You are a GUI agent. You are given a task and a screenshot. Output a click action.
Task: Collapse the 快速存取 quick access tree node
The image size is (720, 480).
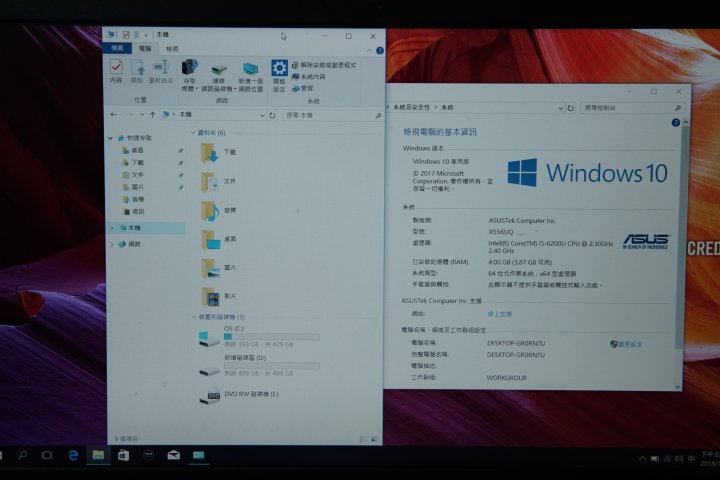[x=110, y=138]
